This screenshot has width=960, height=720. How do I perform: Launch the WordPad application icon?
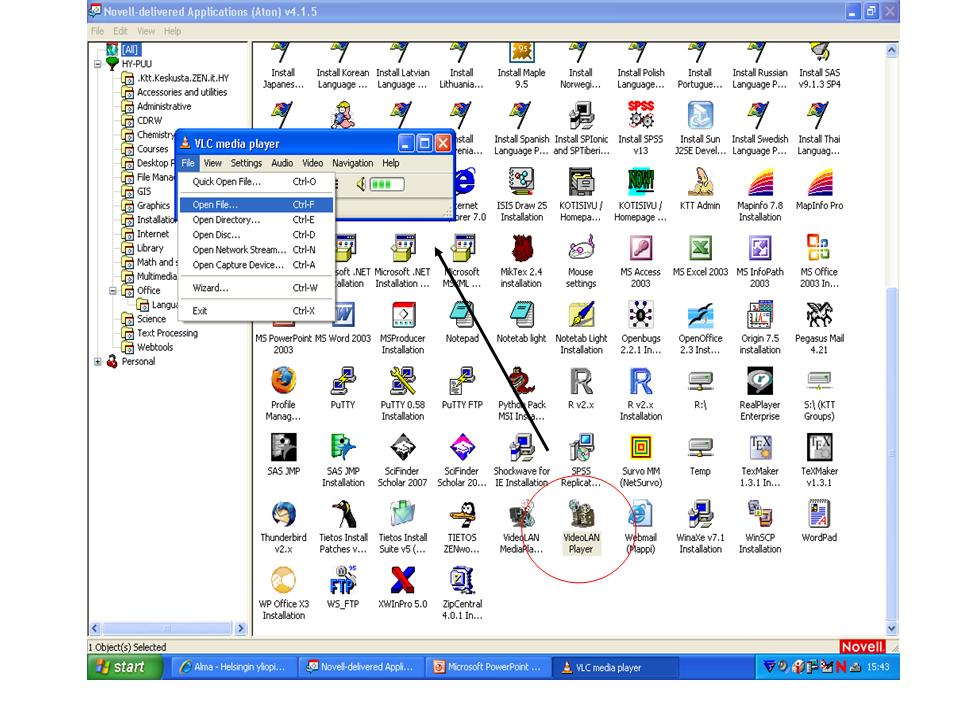(819, 514)
